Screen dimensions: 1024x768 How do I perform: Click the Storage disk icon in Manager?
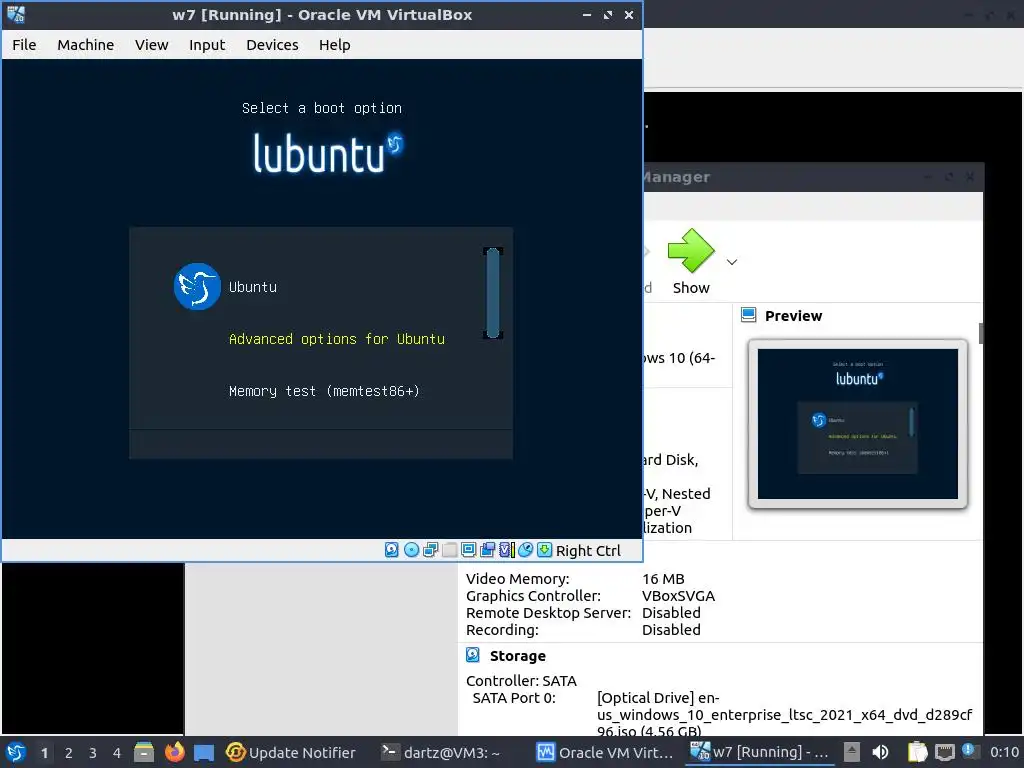473,655
